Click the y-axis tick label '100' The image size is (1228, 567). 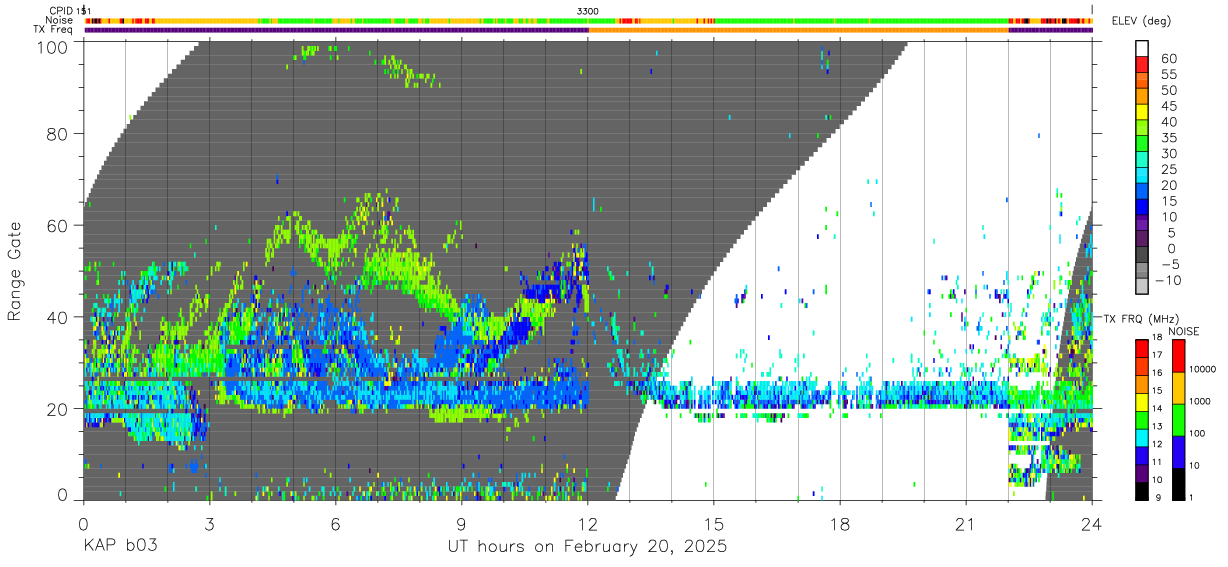[50, 47]
